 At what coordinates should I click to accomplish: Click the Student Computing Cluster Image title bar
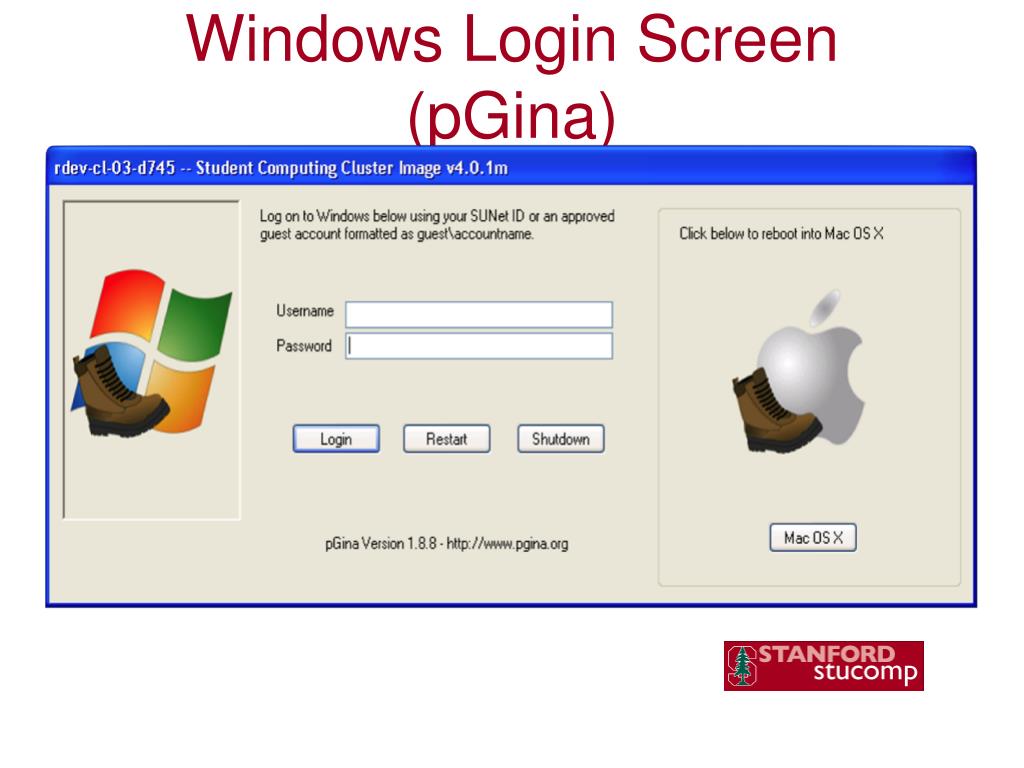click(511, 167)
